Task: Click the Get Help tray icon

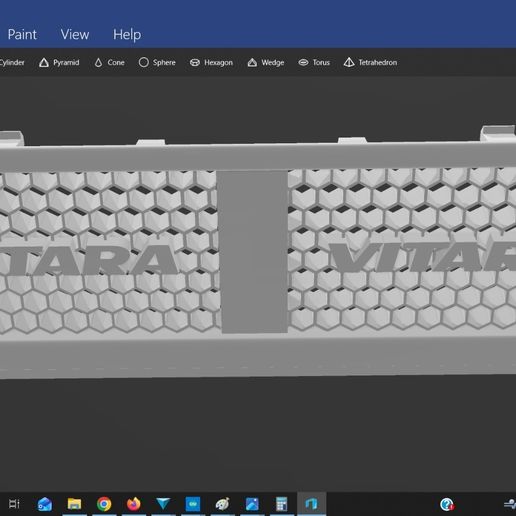Action: tap(447, 504)
